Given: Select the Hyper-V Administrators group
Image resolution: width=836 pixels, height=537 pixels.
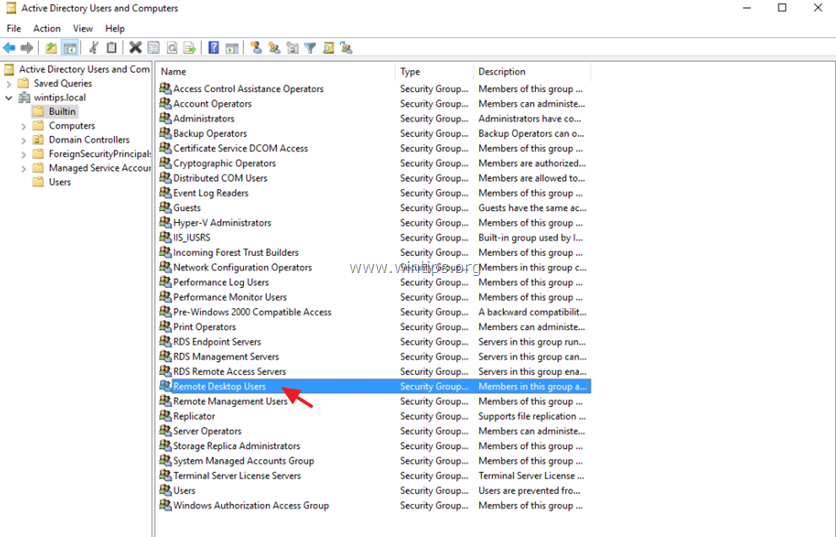Looking at the screenshot, I should (375, 222).
